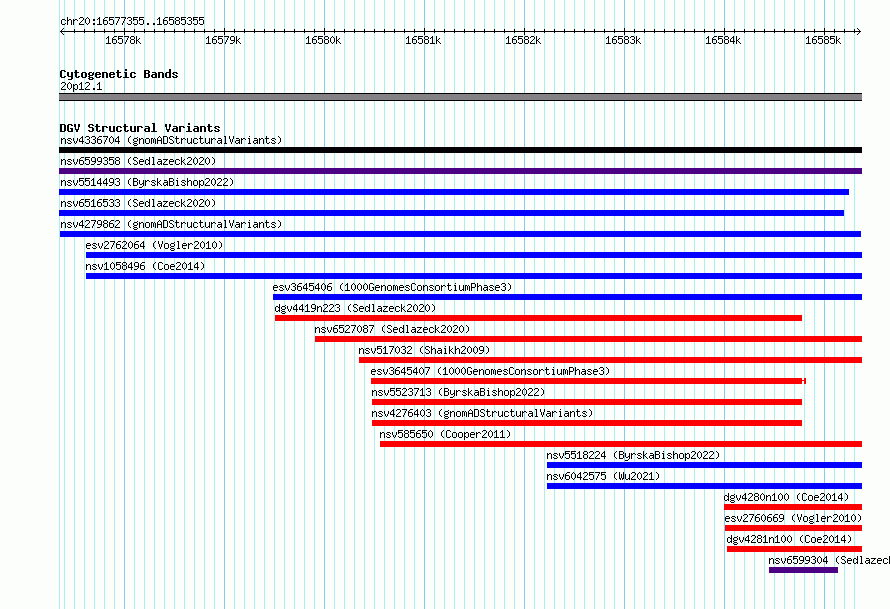This screenshot has height=609, width=890.
Task: Click the 16578k ruler tick label
Action: point(123,40)
